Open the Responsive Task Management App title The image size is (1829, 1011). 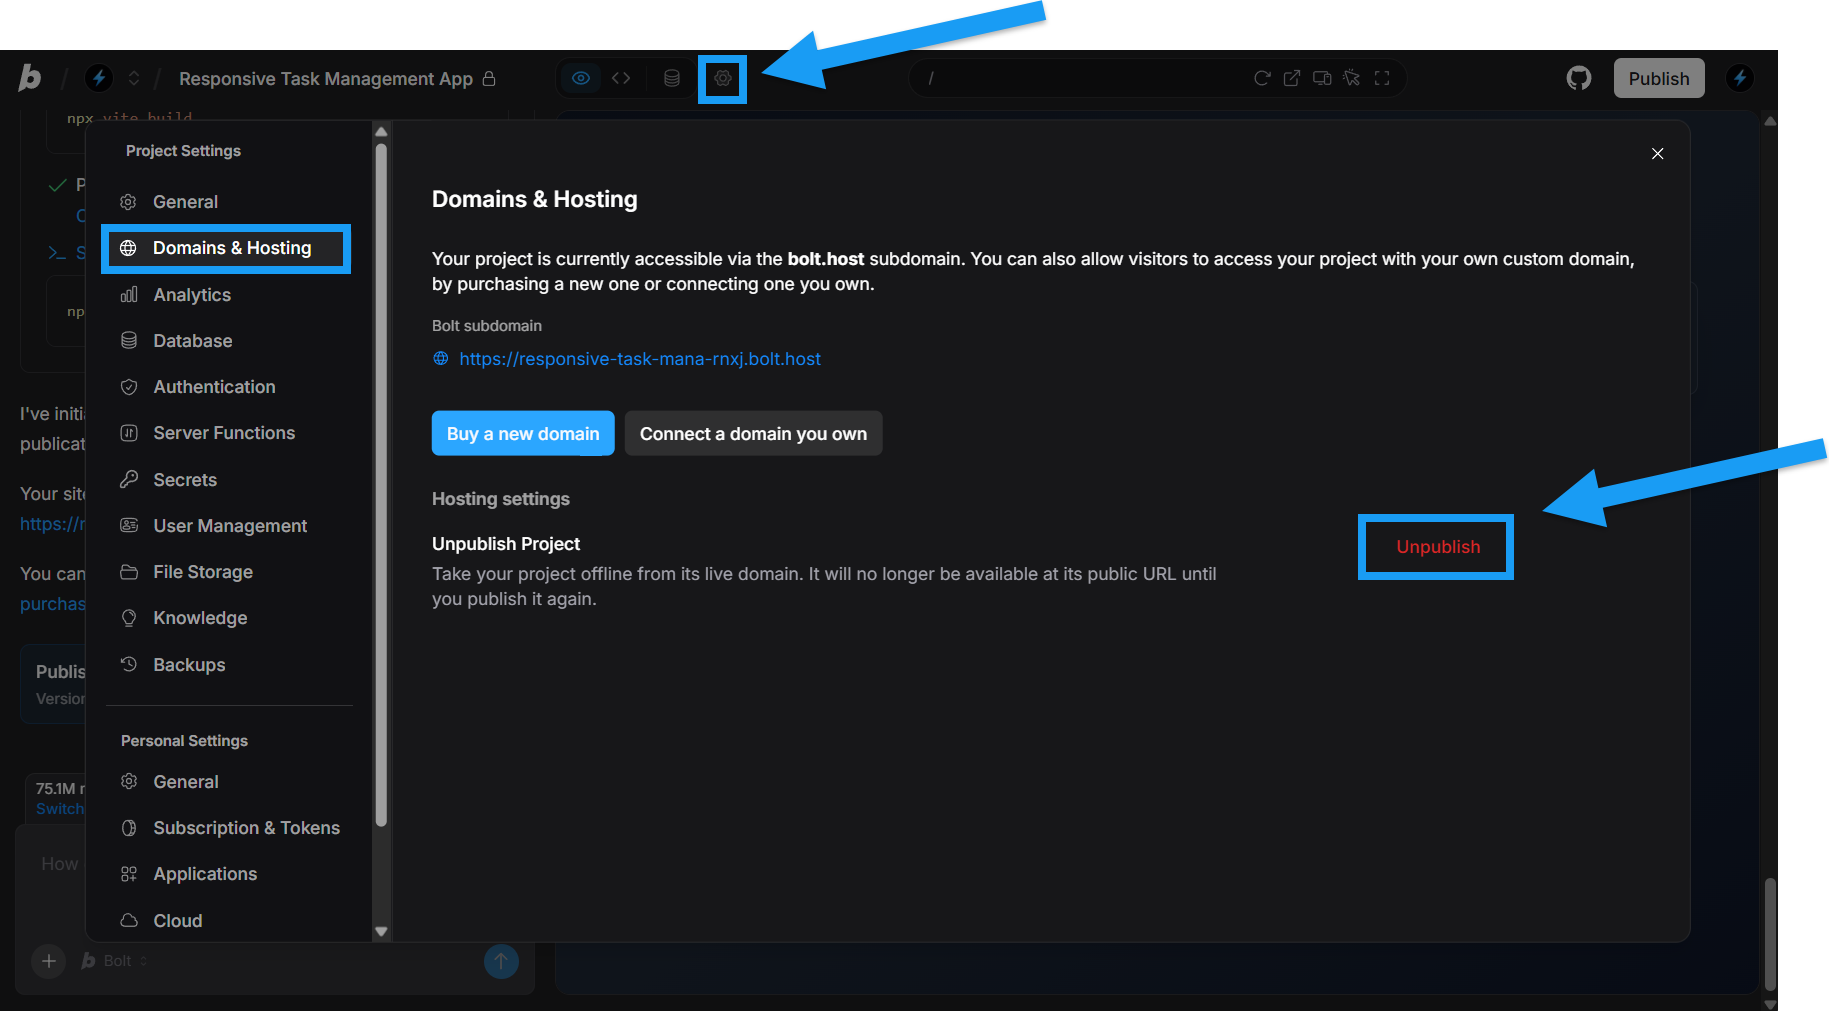coord(326,78)
